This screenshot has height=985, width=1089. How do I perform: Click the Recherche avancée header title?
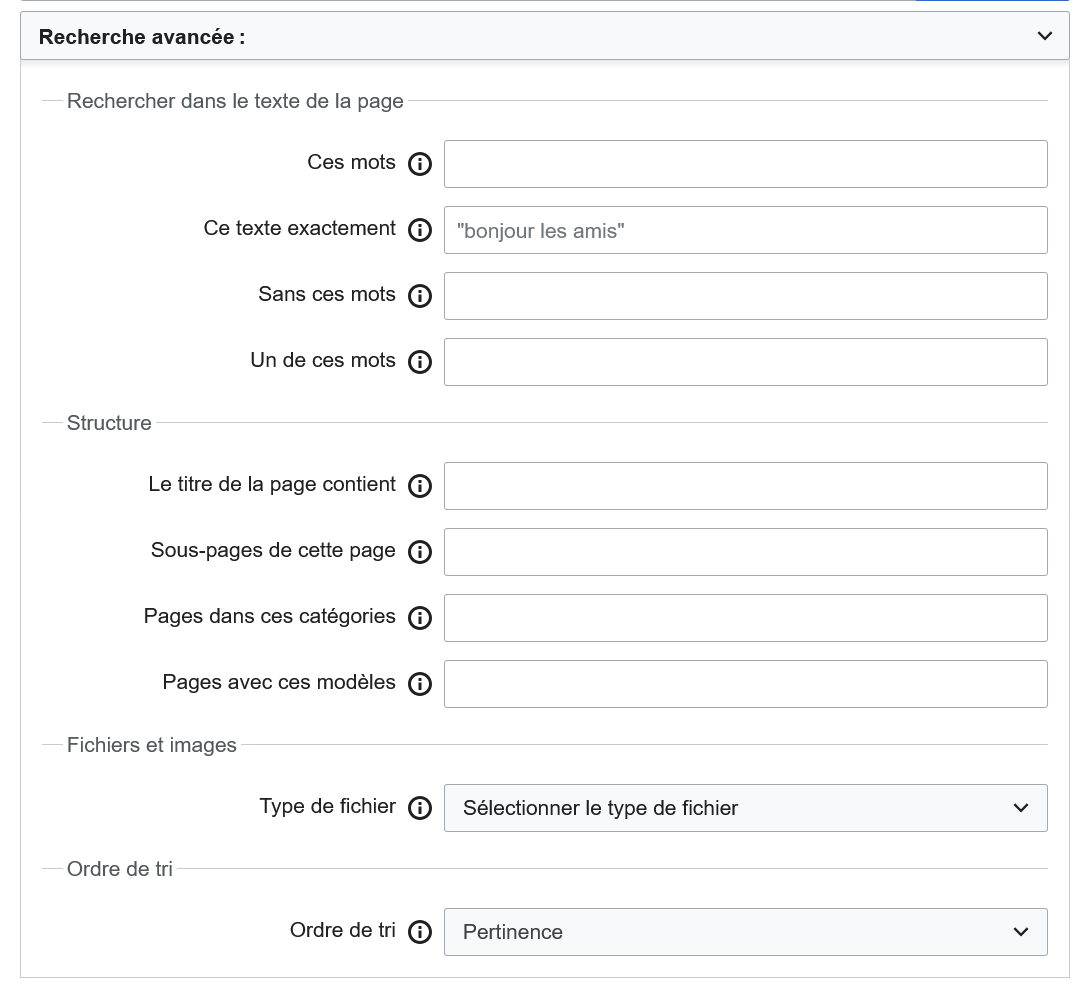point(142,37)
